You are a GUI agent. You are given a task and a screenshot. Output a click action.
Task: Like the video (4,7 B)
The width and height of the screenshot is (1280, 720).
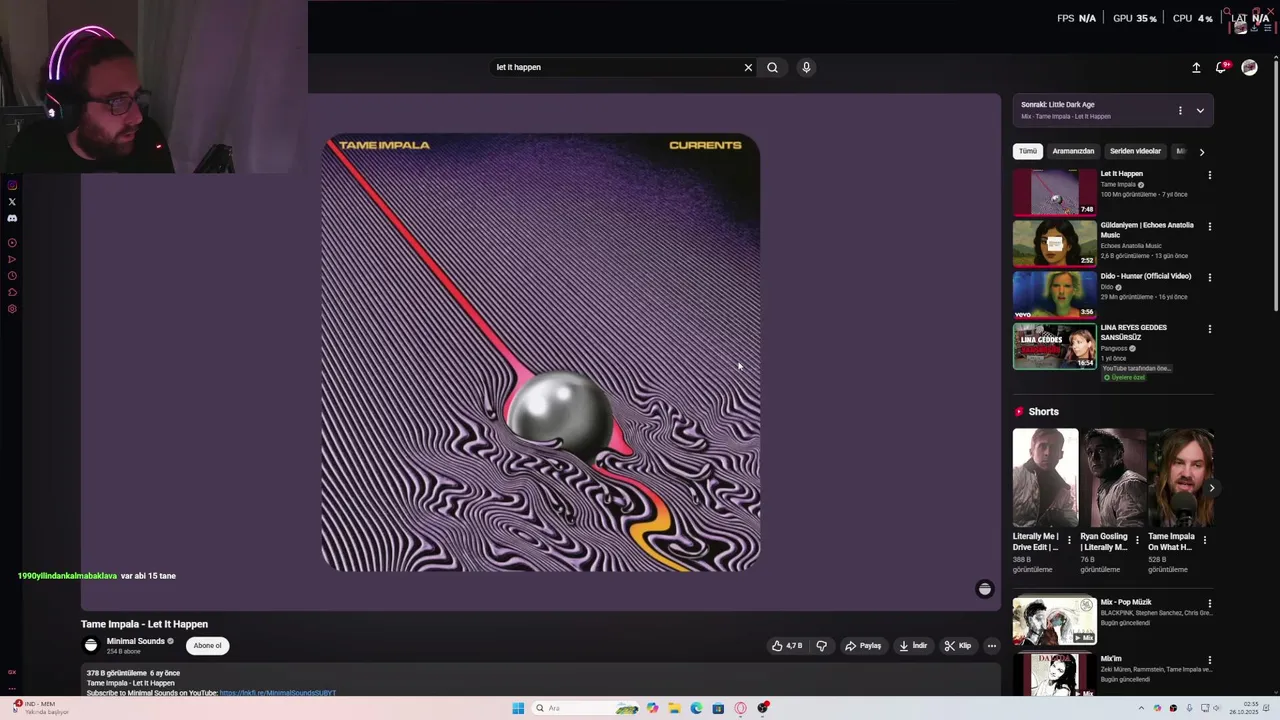coord(787,646)
